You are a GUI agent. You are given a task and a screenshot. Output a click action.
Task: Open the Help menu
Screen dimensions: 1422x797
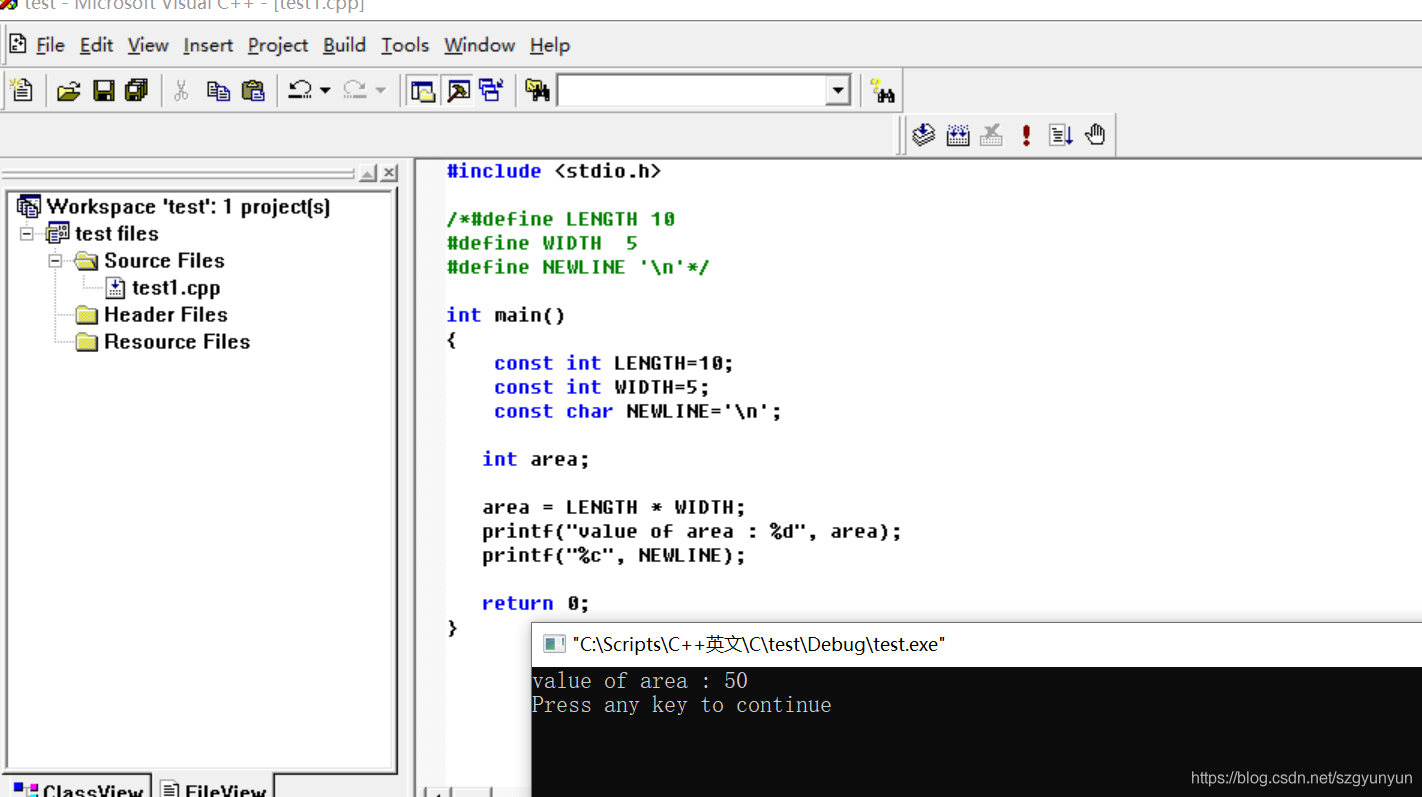[x=550, y=45]
